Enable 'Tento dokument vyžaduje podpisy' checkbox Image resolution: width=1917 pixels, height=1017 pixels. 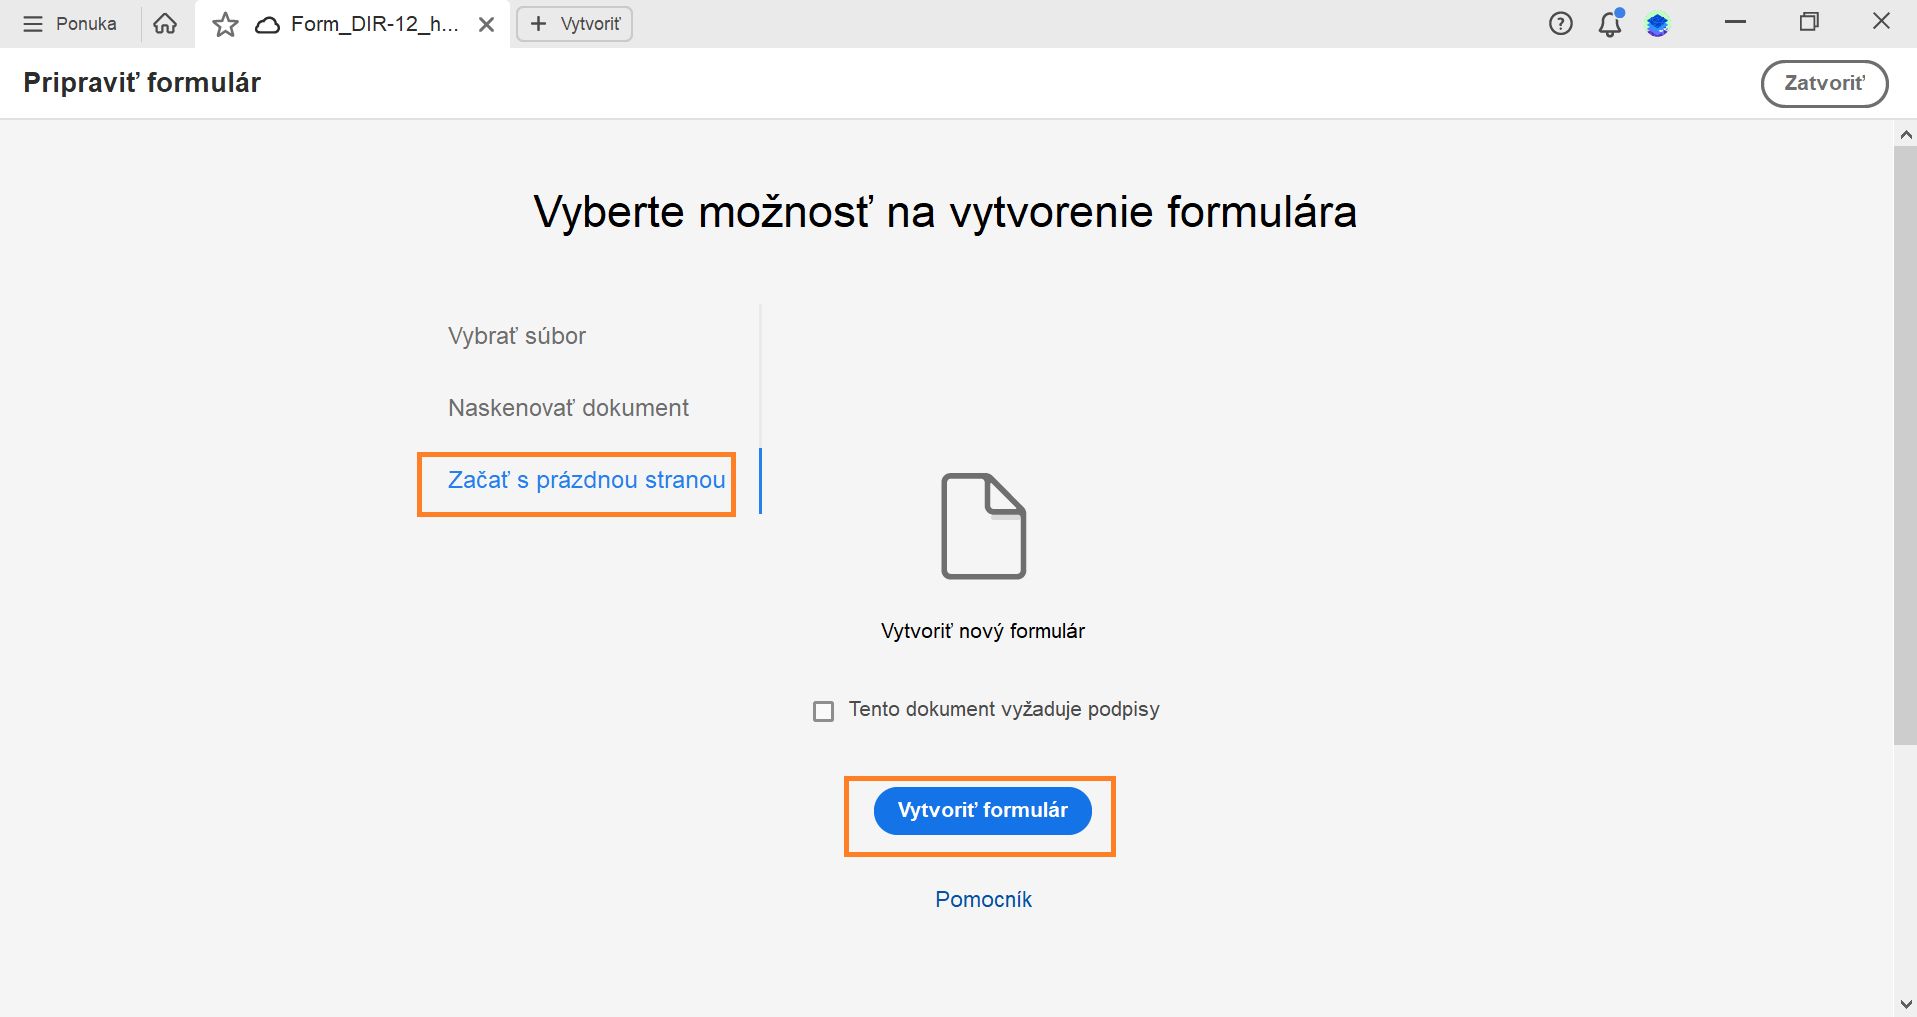point(823,710)
